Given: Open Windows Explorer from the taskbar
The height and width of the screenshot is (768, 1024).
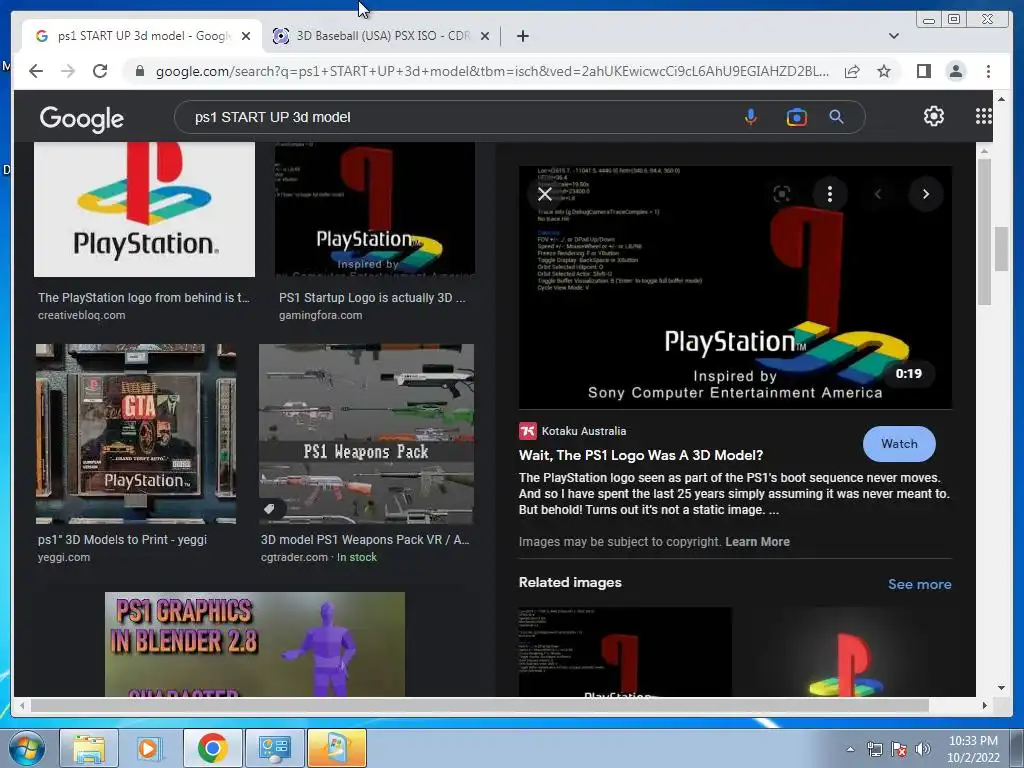Looking at the screenshot, I should tap(89, 748).
